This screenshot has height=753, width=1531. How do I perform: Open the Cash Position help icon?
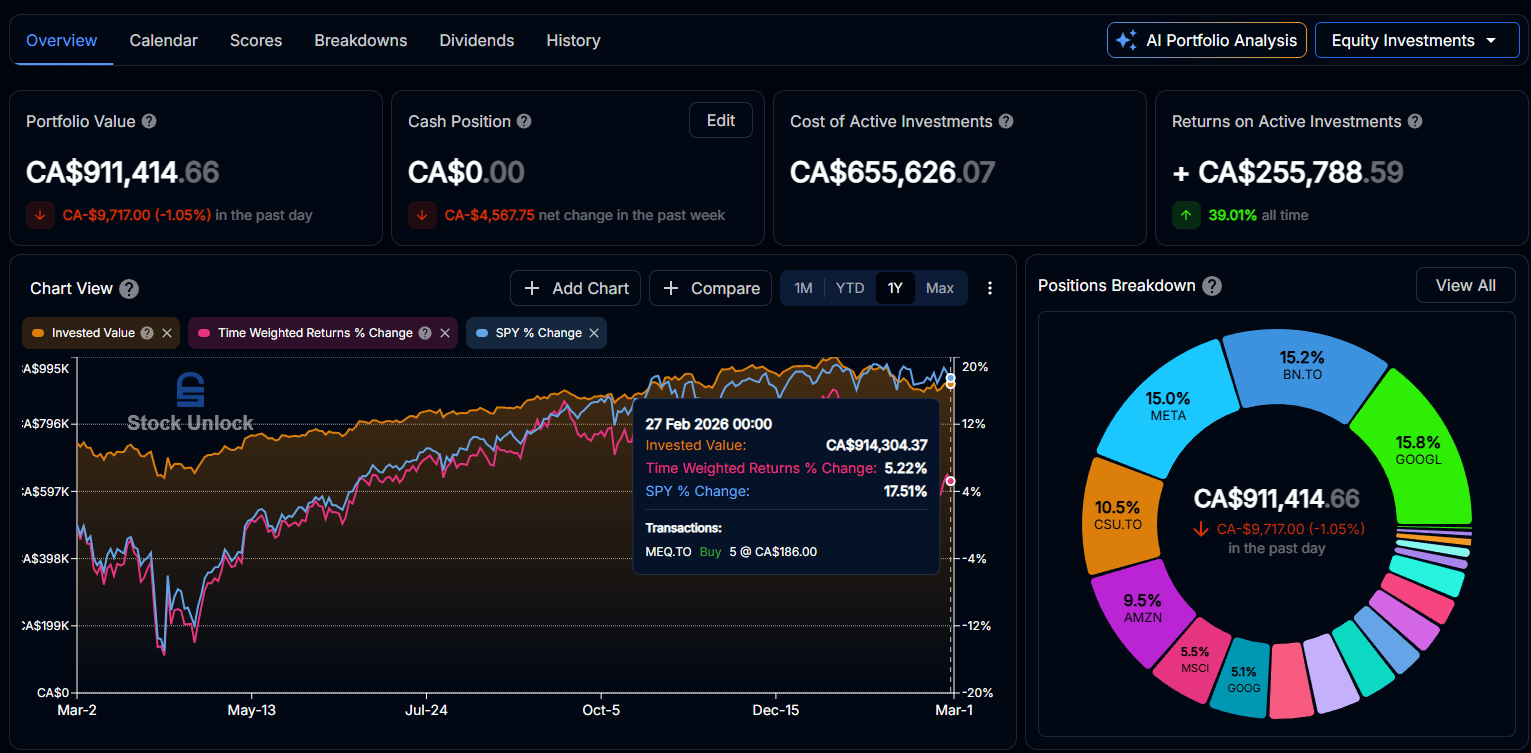pyautogui.click(x=524, y=121)
